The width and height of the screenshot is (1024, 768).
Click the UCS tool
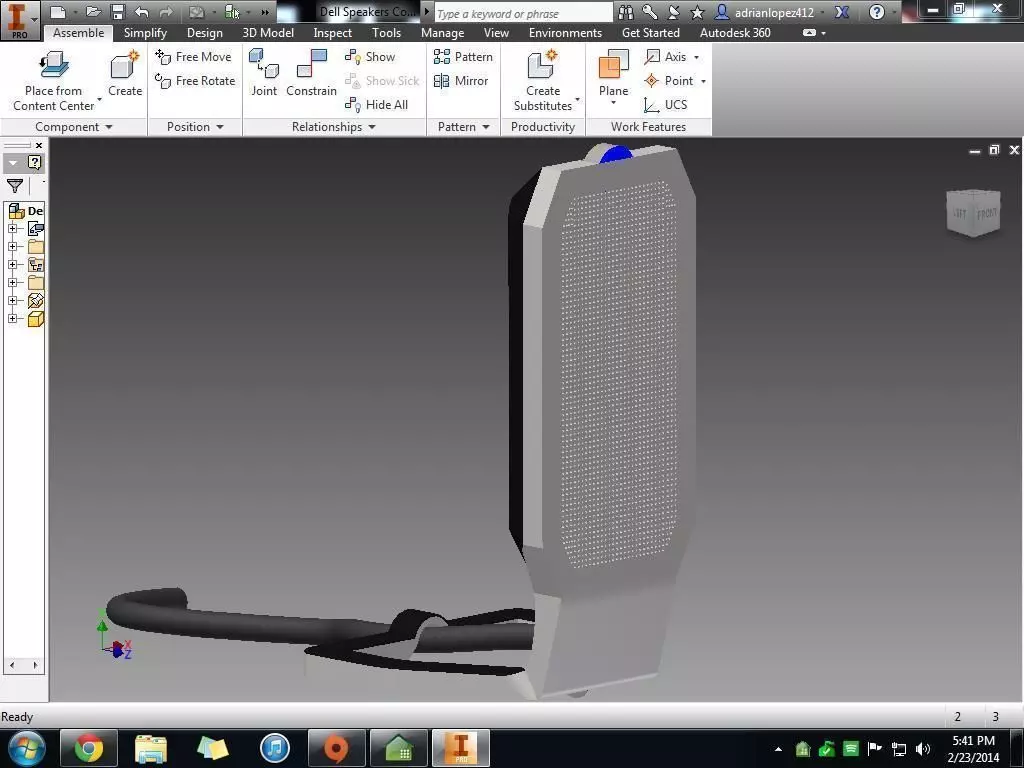tap(665, 104)
